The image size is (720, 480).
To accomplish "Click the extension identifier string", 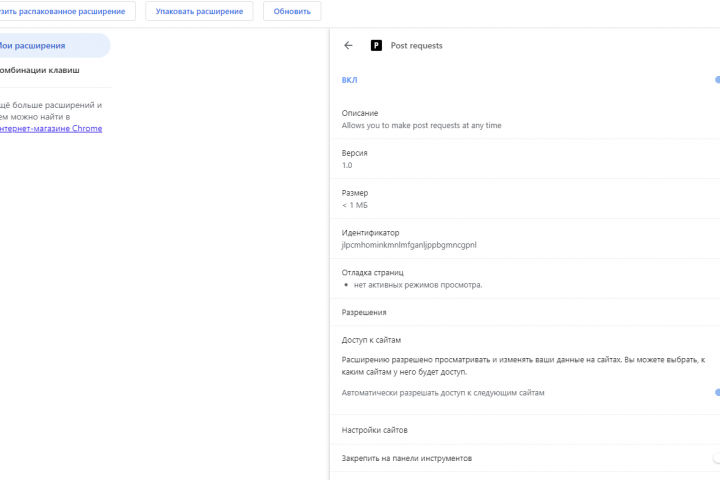I will click(409, 244).
